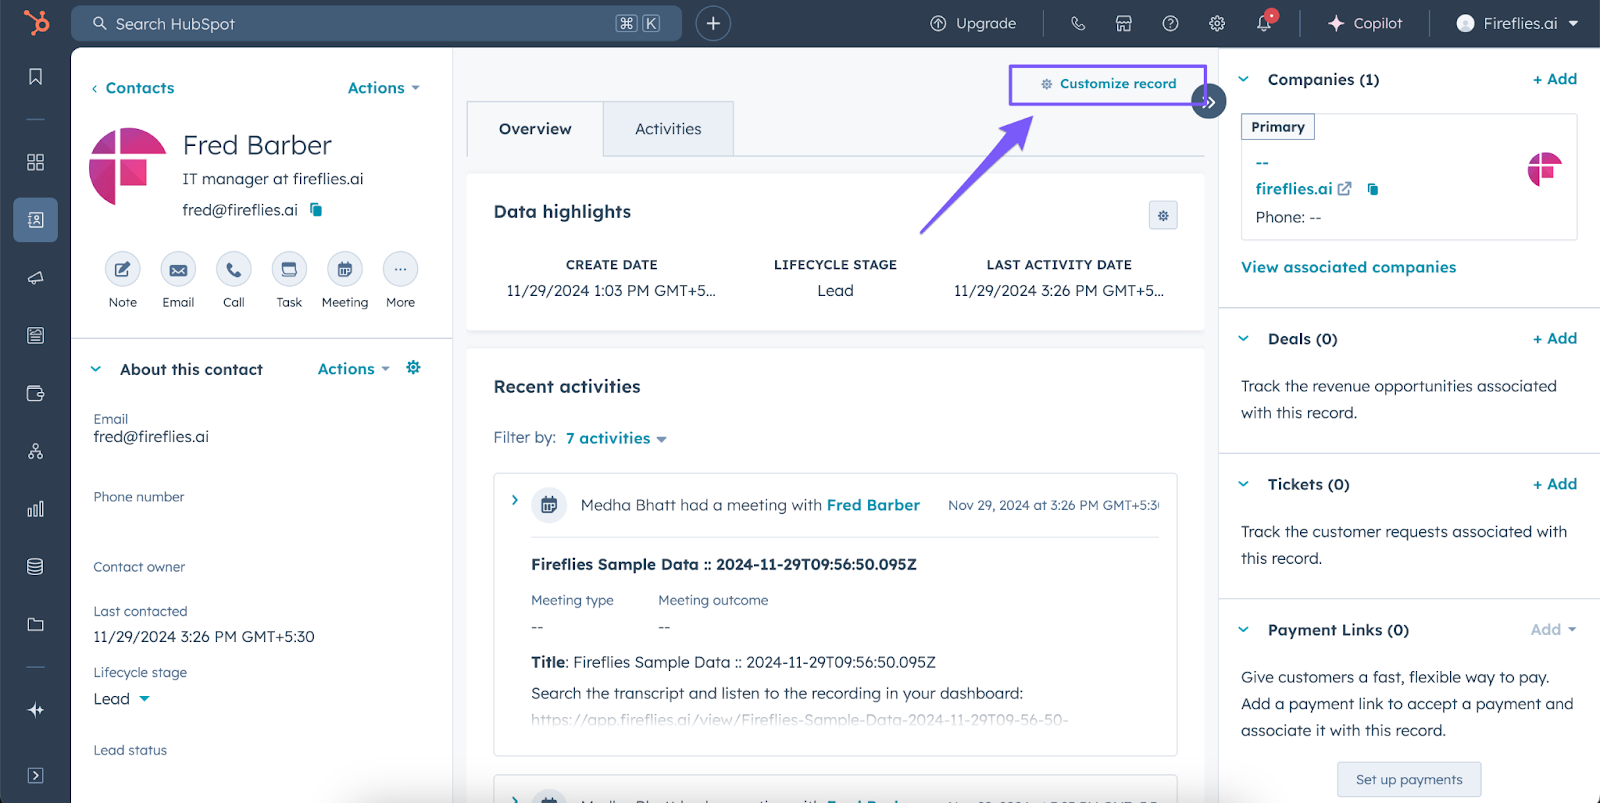Viewport: 1600px width, 803px height.
Task: Open the Notifications bell
Action: tap(1264, 23)
